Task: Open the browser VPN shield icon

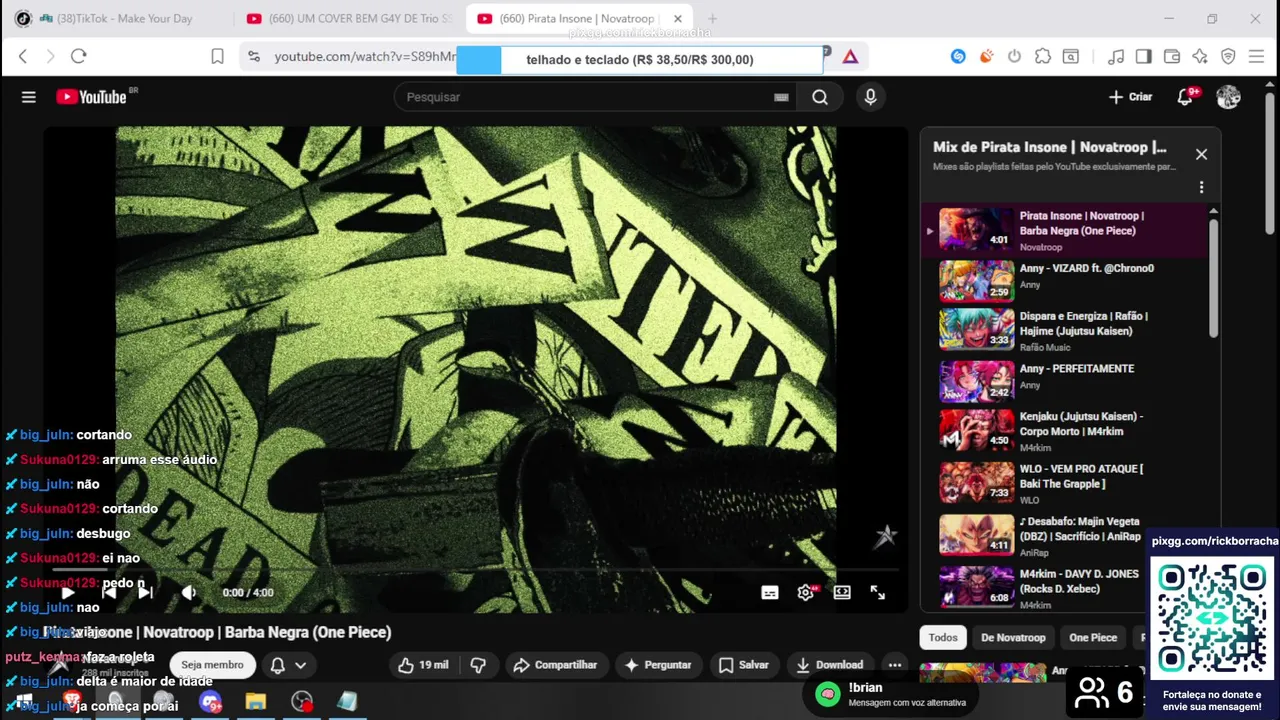Action: (1228, 57)
